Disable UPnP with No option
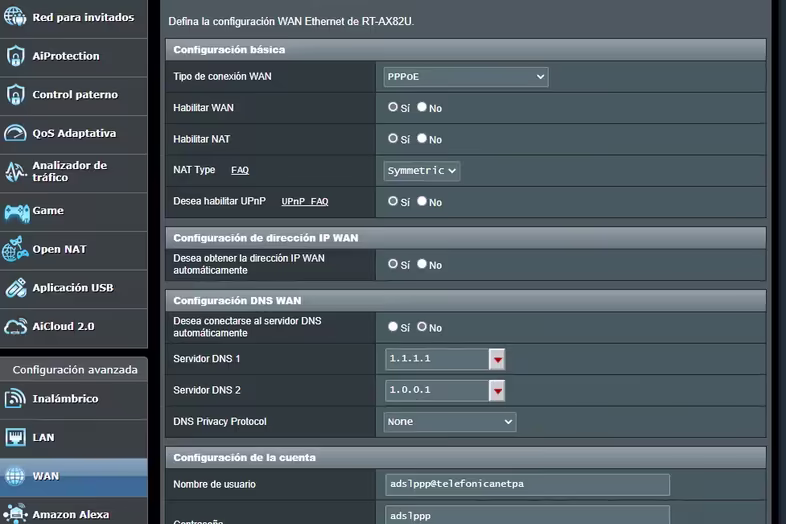The height and width of the screenshot is (524, 786). point(422,201)
